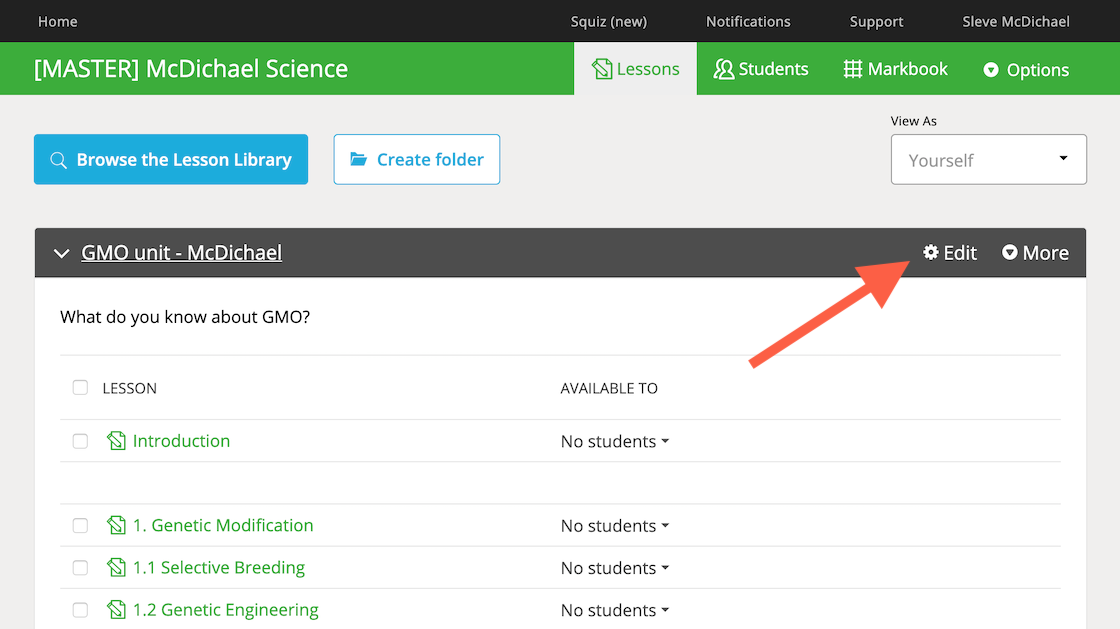Image resolution: width=1120 pixels, height=629 pixels.
Task: Click the folder icon on Create folder
Action: tap(359, 159)
